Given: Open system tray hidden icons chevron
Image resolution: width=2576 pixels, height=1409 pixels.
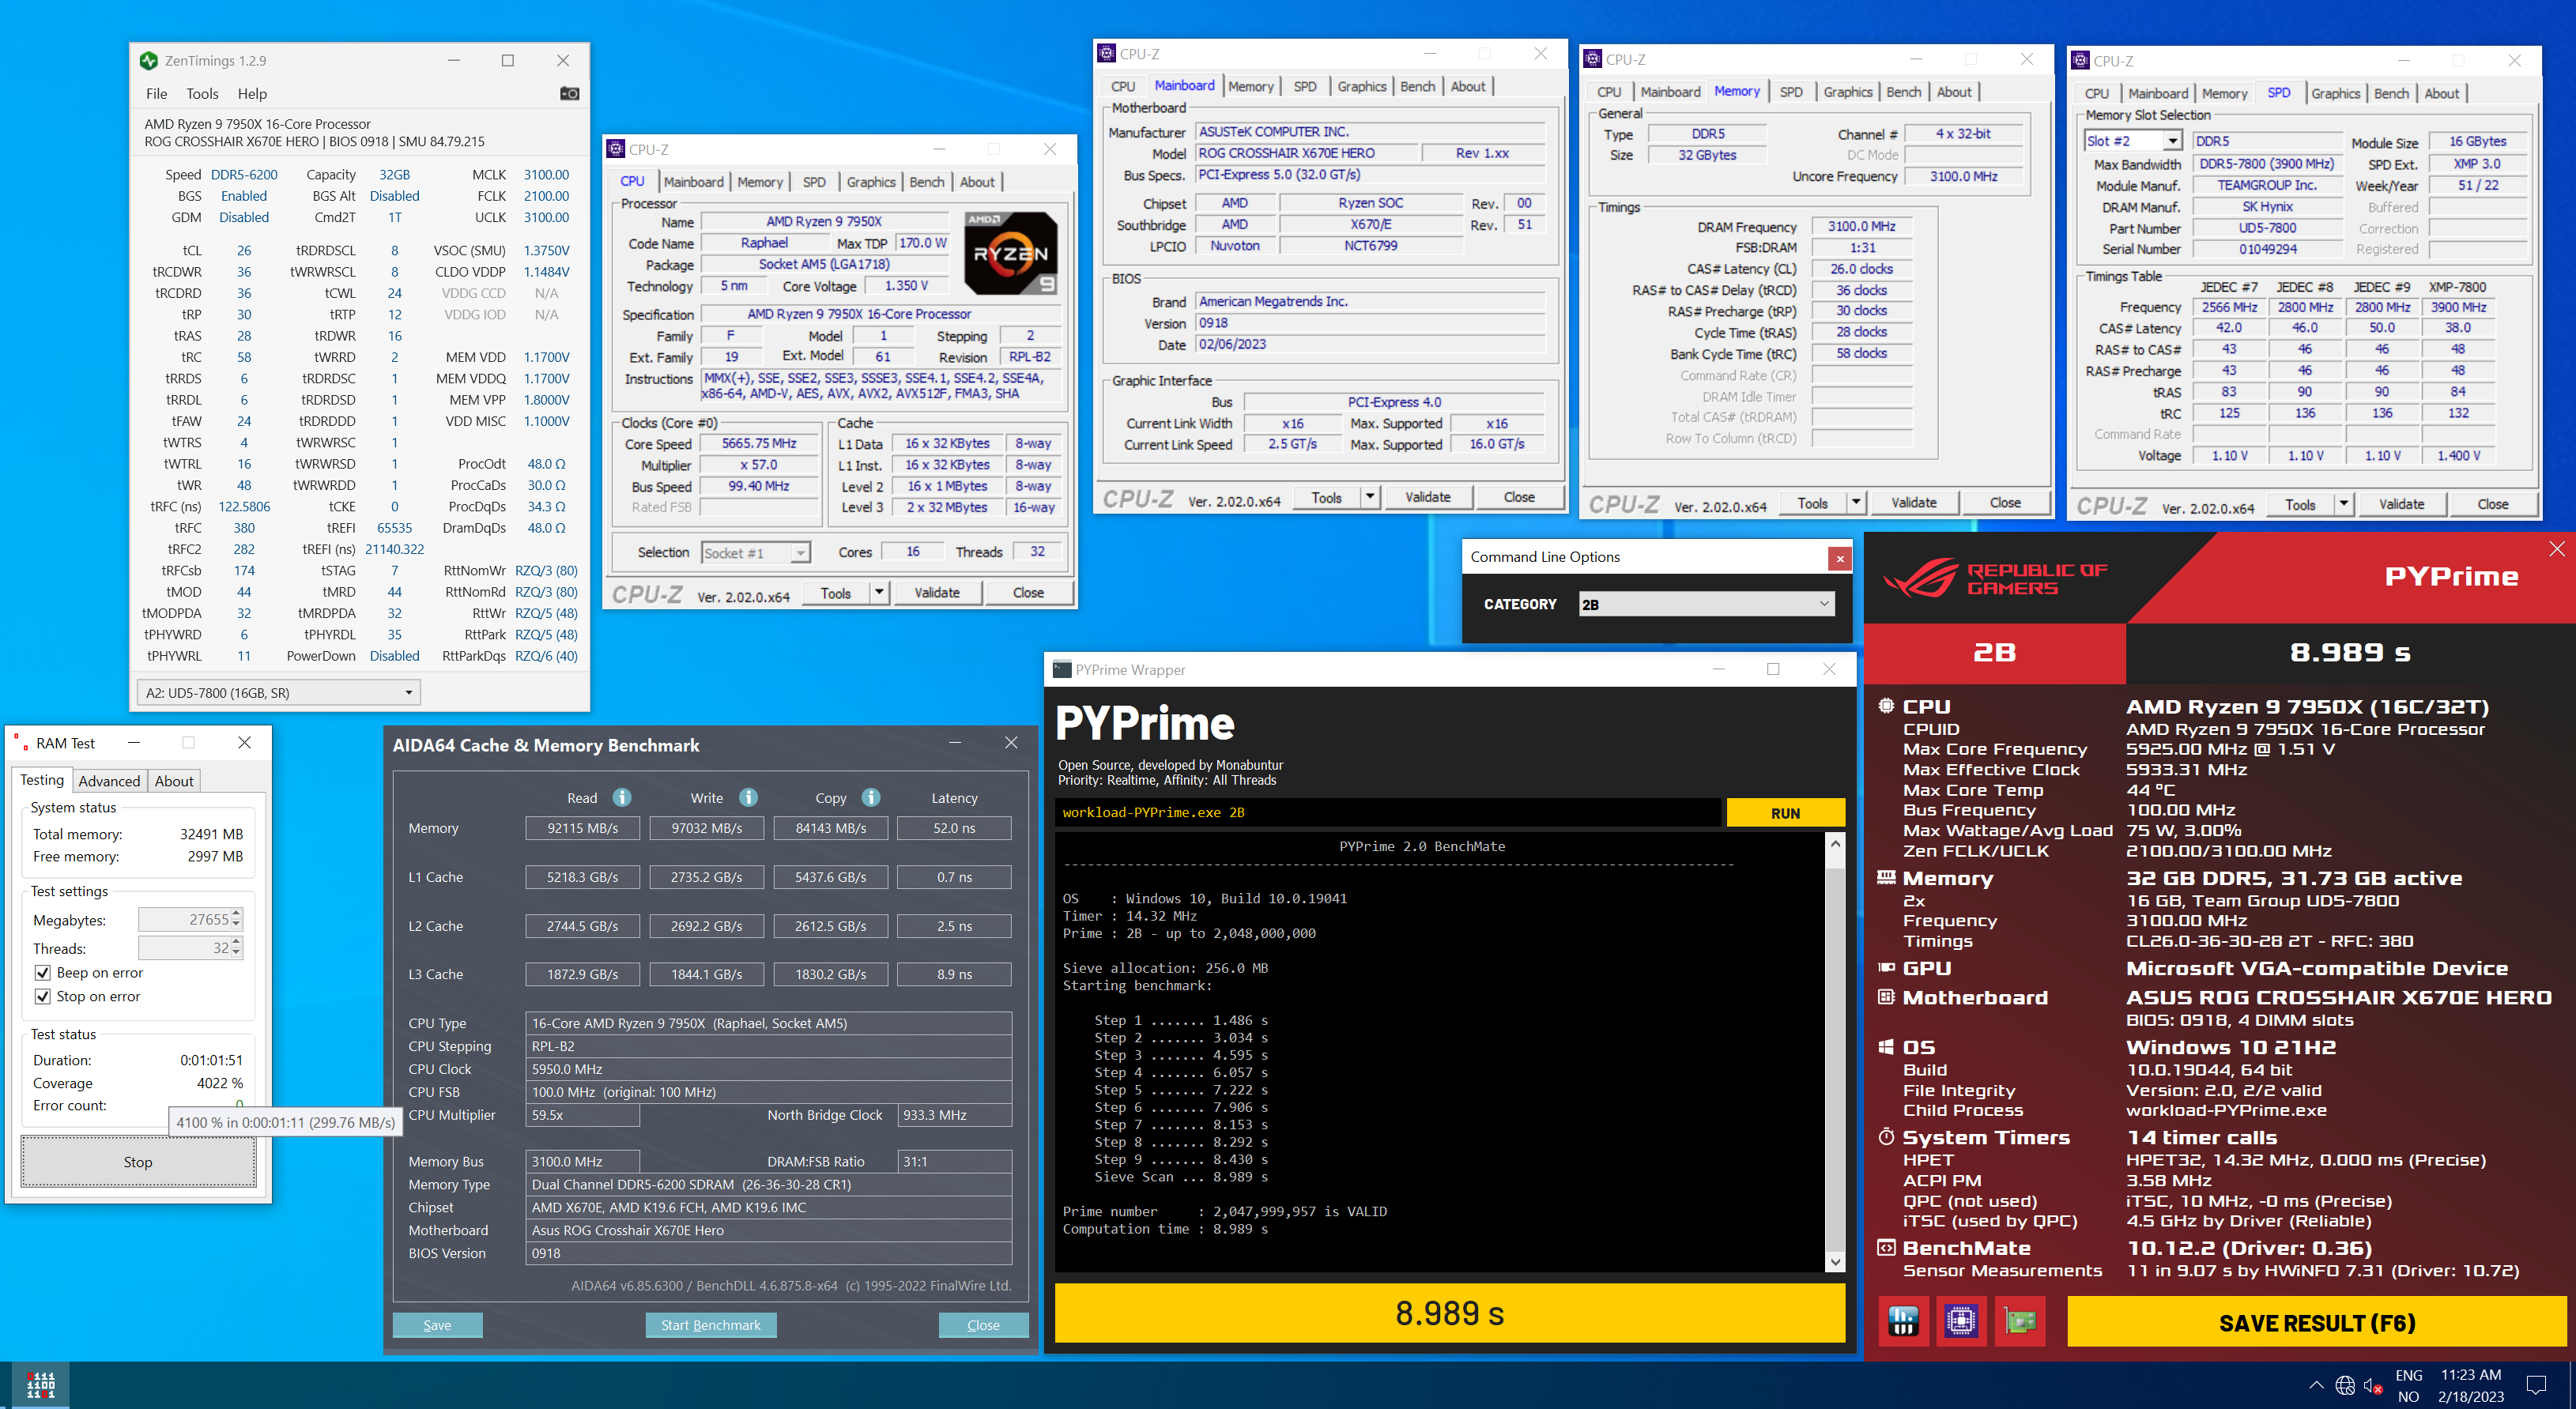Looking at the screenshot, I should click(2316, 1385).
